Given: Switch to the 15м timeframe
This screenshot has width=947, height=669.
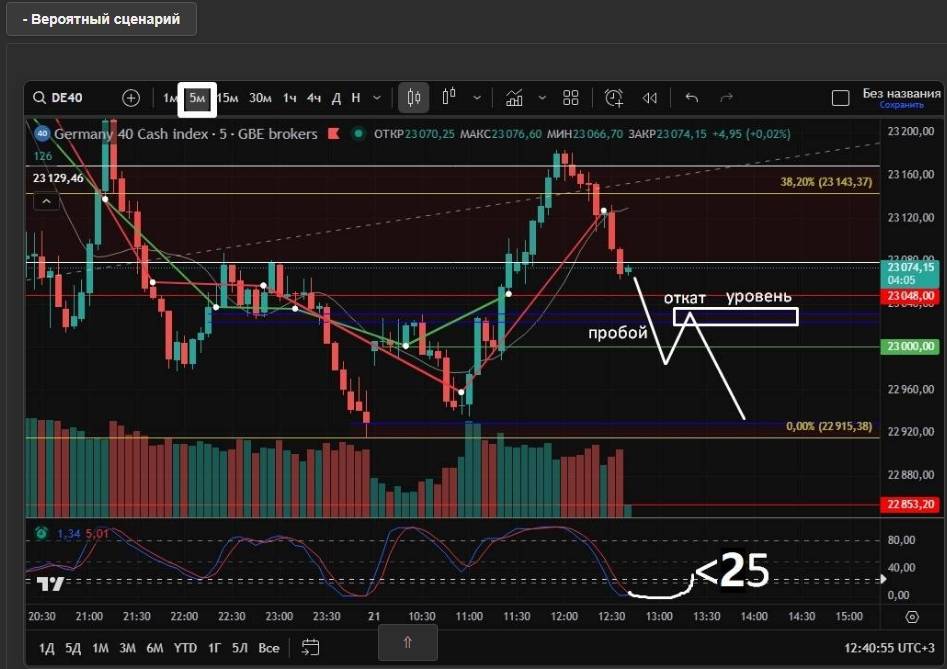Looking at the screenshot, I should coord(228,98).
